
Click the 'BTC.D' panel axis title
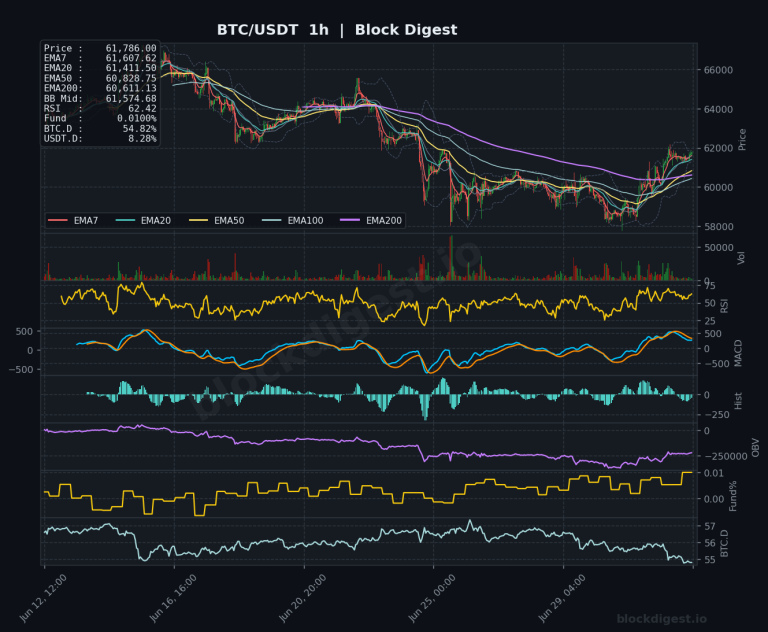(x=724, y=543)
